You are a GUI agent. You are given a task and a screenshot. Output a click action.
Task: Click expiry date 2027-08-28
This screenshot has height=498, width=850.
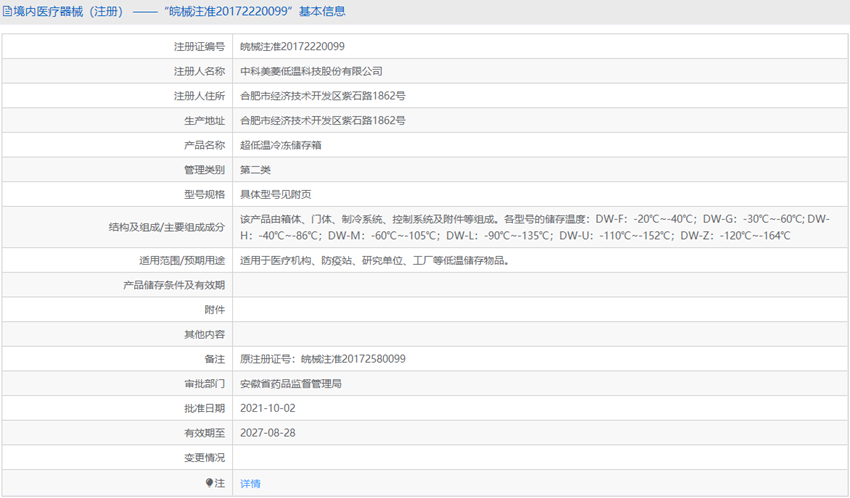click(x=267, y=433)
